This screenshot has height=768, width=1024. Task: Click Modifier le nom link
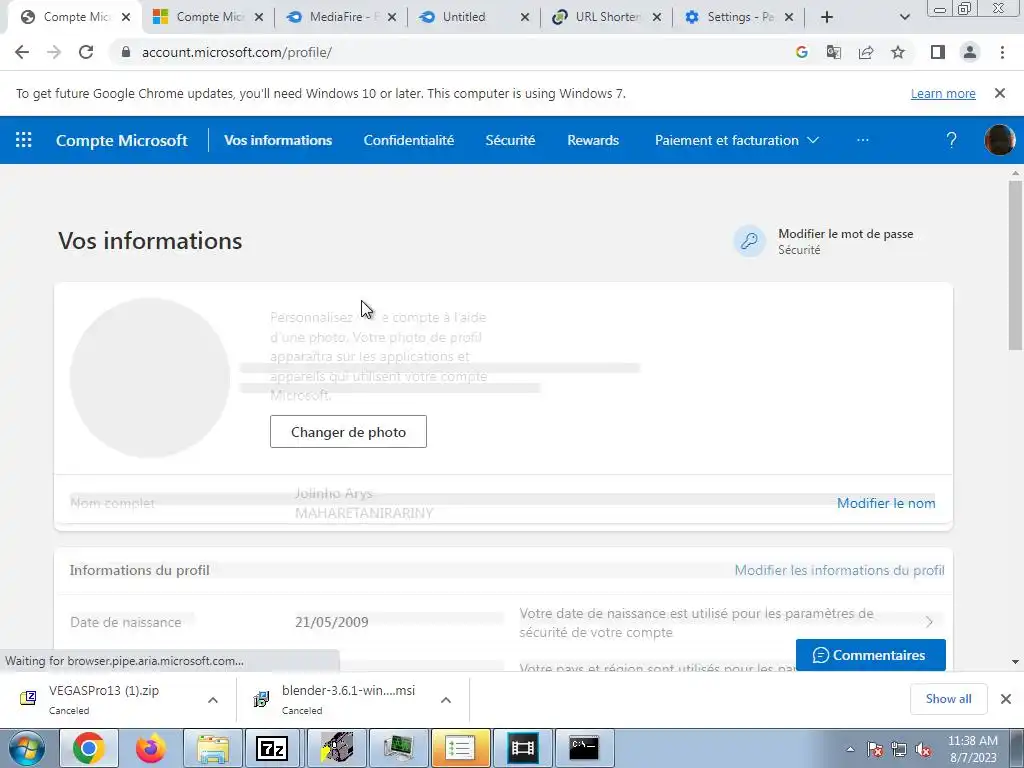click(x=886, y=503)
